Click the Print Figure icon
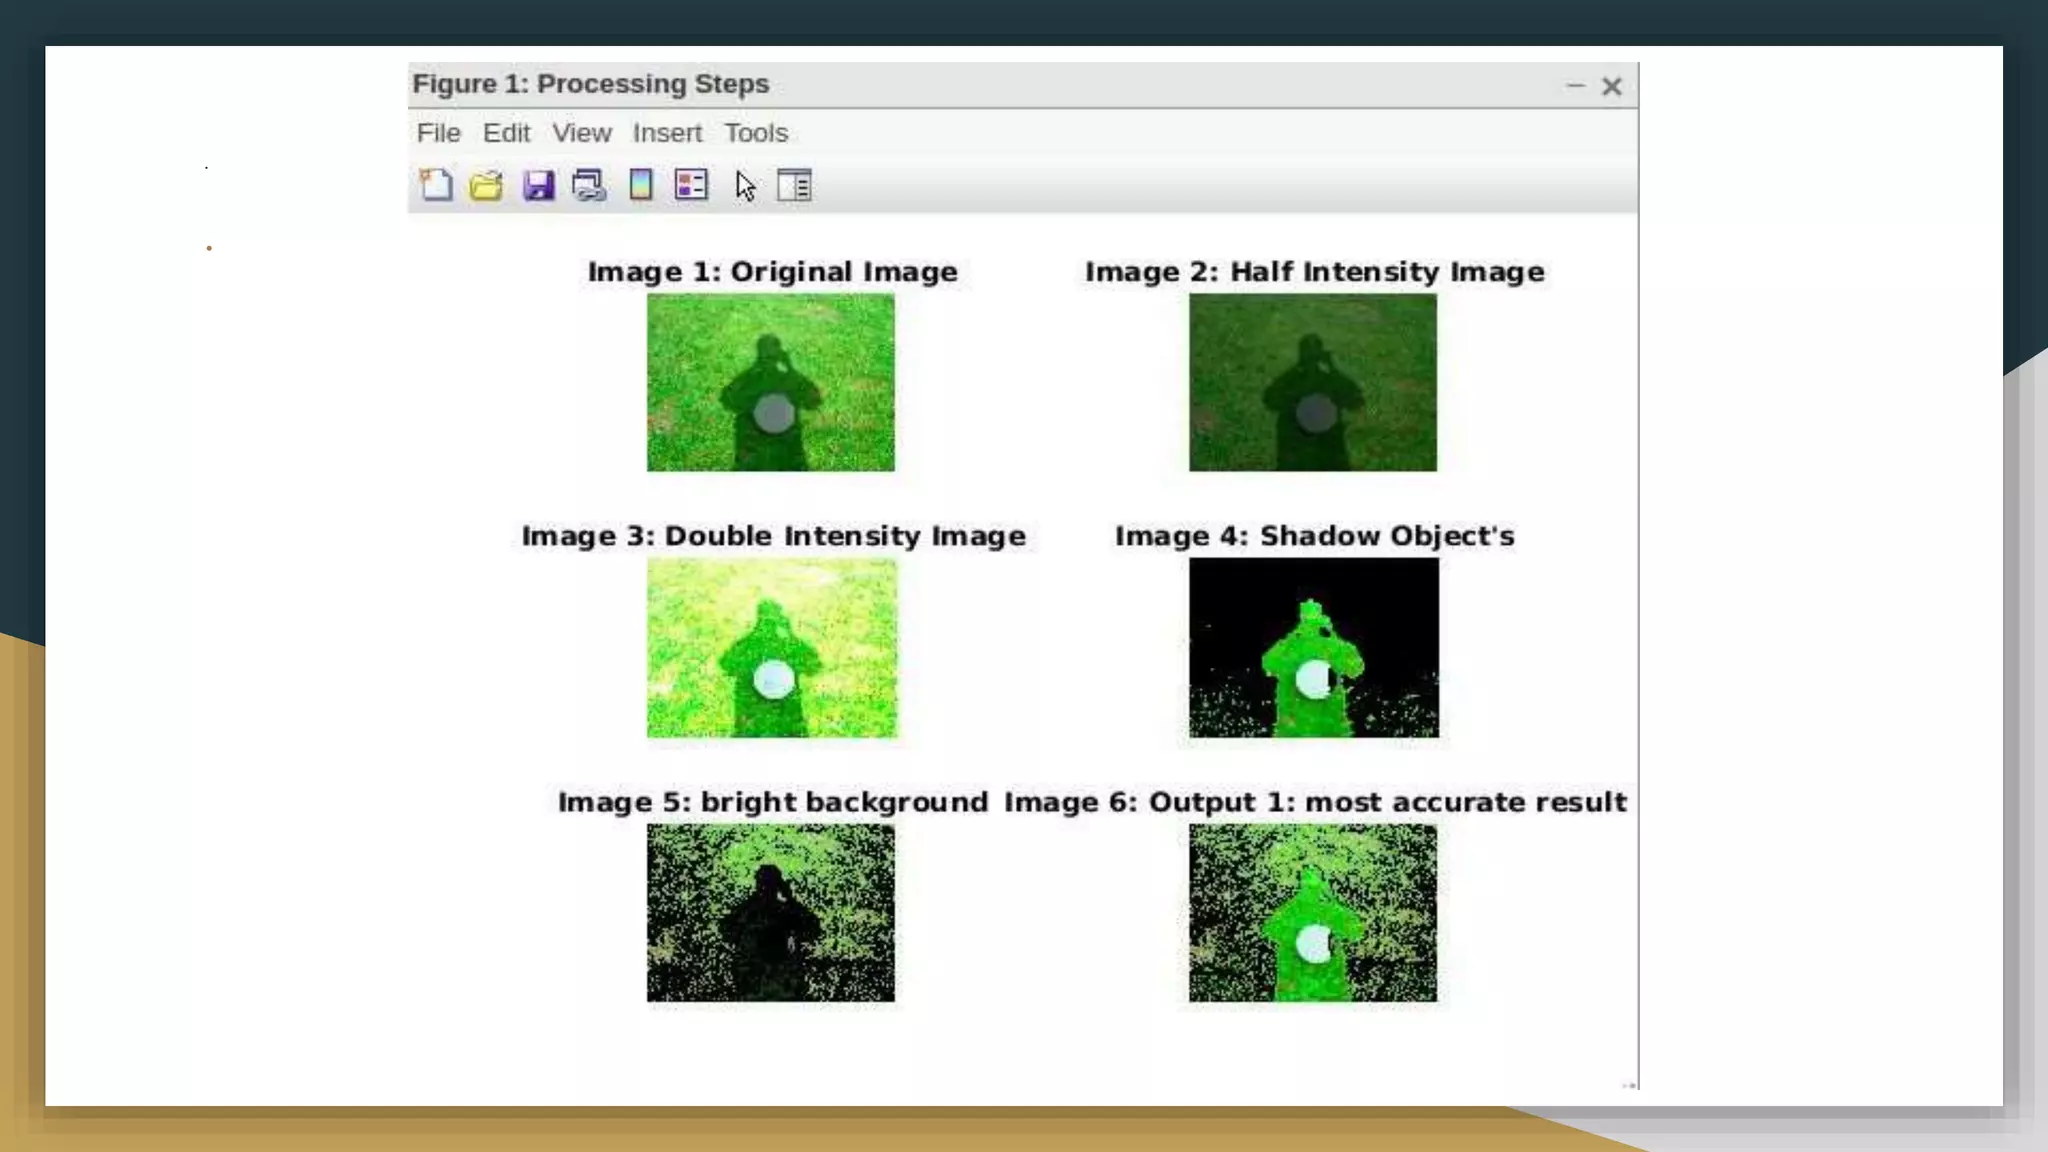This screenshot has width=2048, height=1152. (x=589, y=185)
